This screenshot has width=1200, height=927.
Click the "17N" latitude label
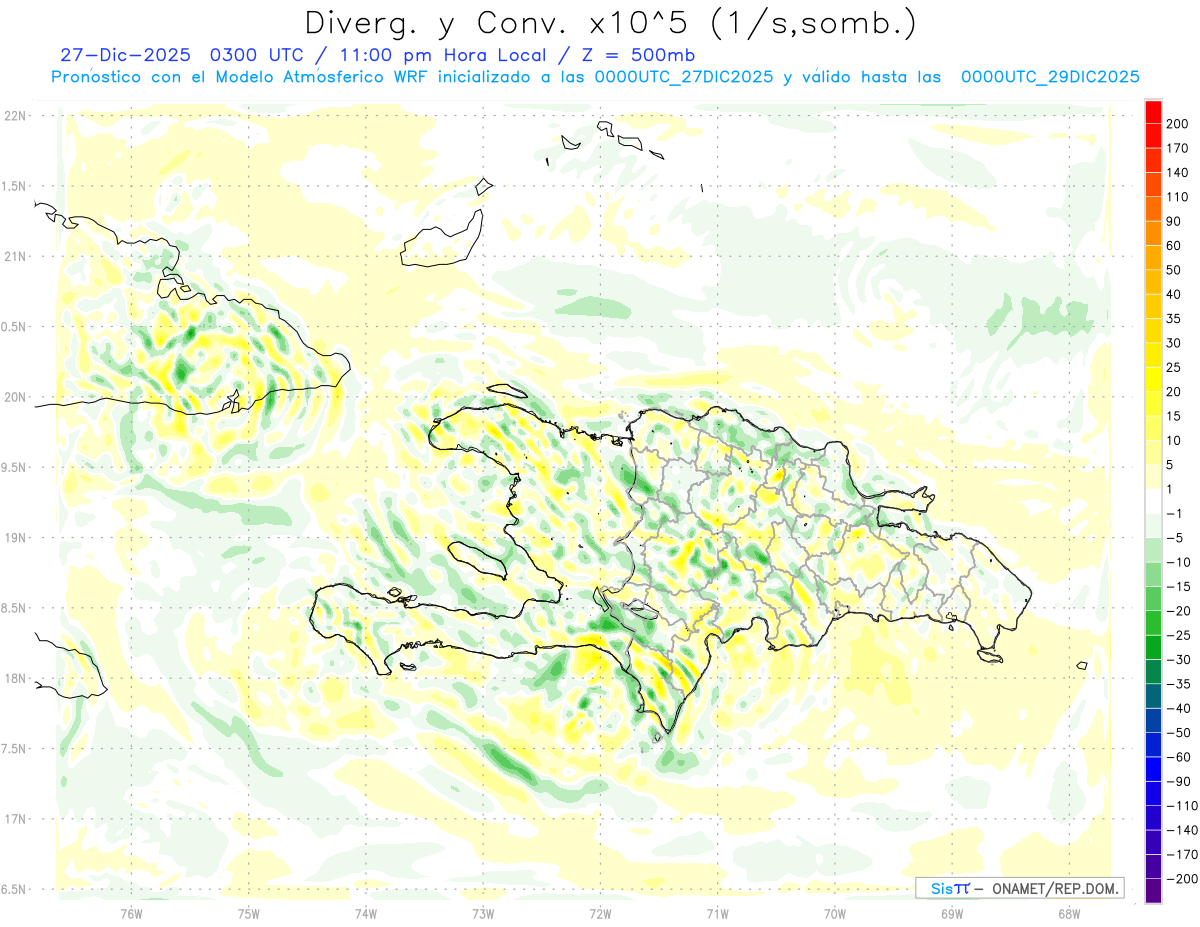click(x=15, y=819)
